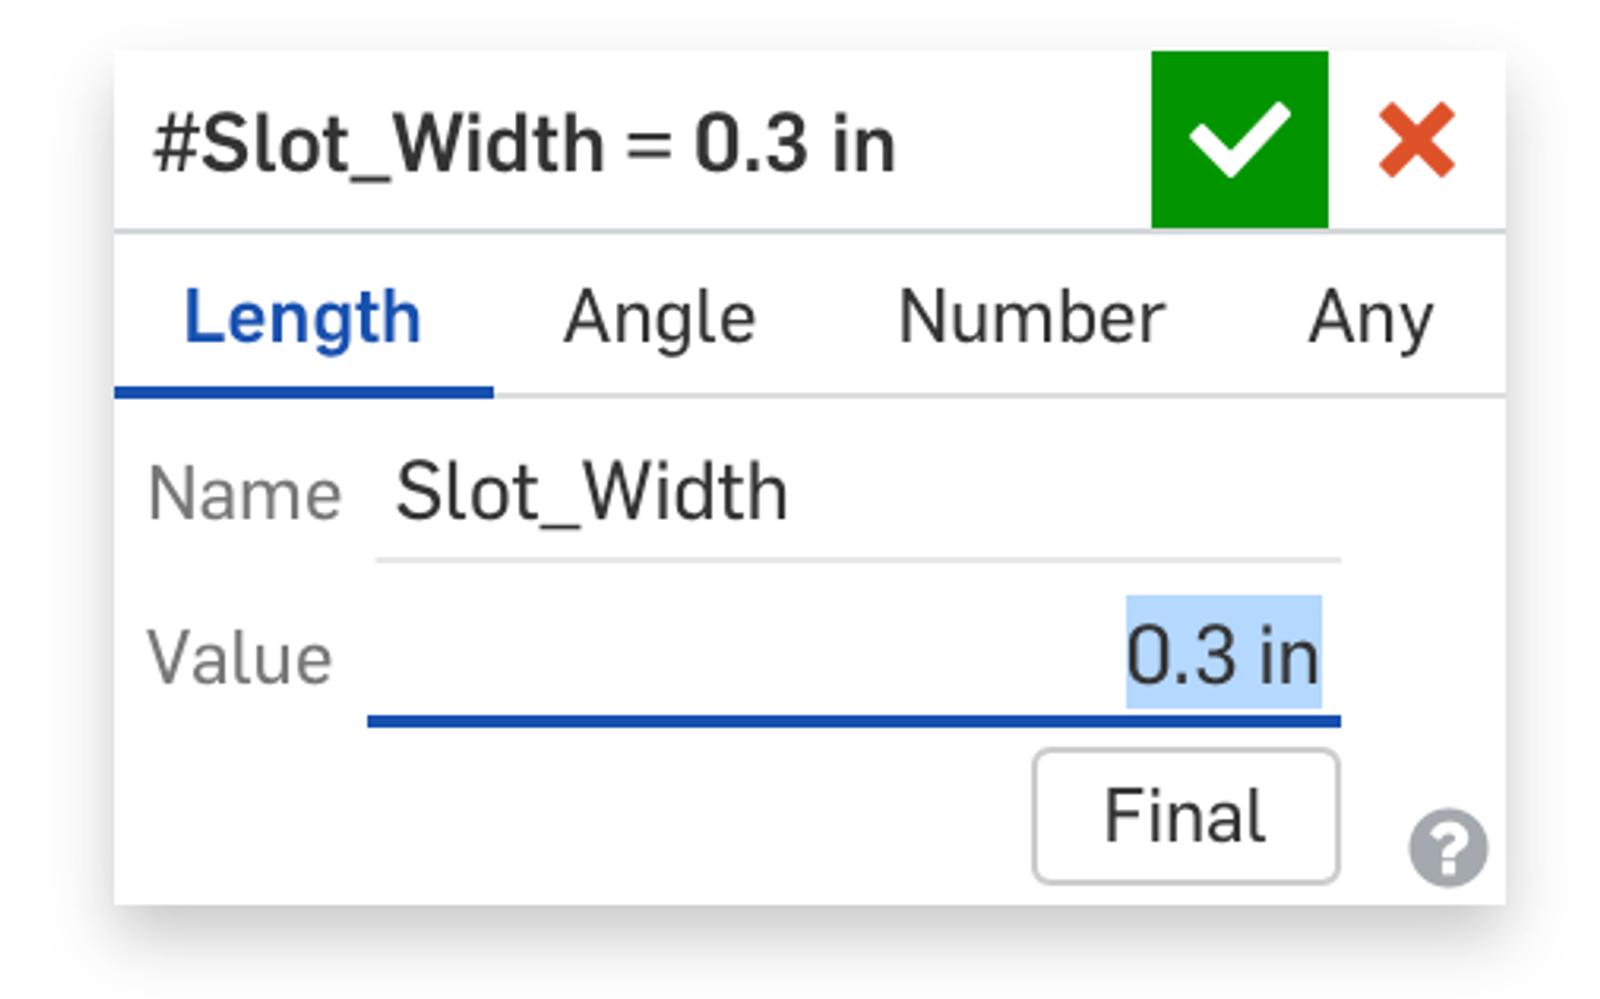Switch to the Any variable type tab
The width and height of the screenshot is (1600, 999).
[1370, 318]
